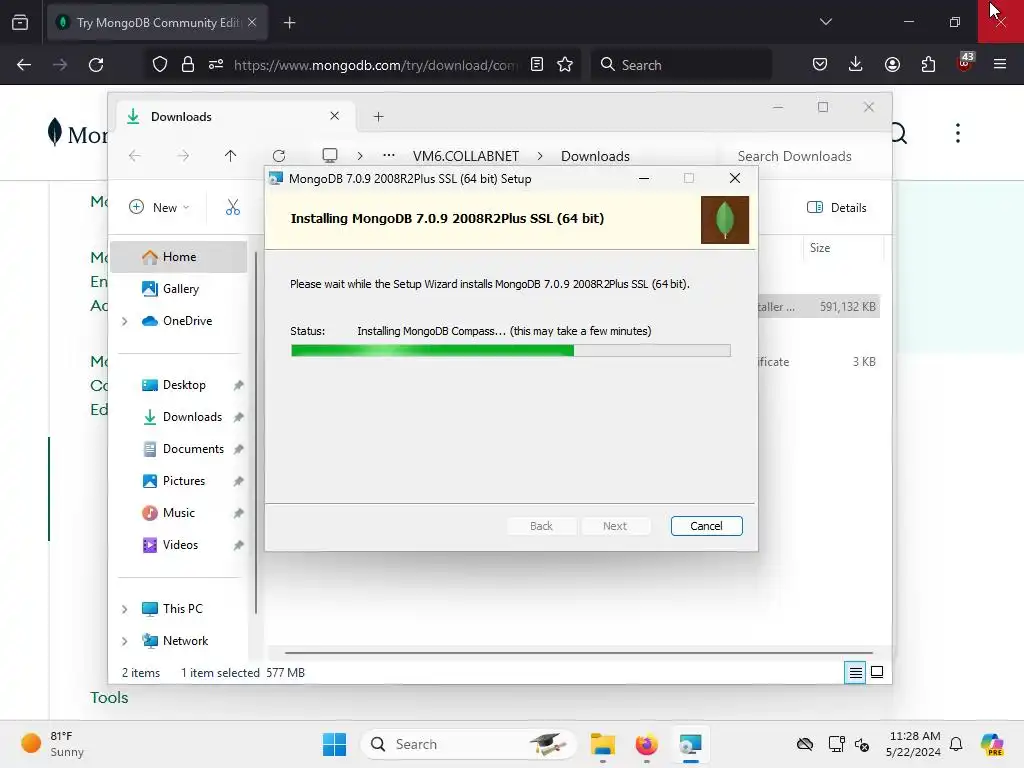Screen dimensions: 1024x768
Task: Sort by the Size column header
Action: pyautogui.click(x=820, y=248)
